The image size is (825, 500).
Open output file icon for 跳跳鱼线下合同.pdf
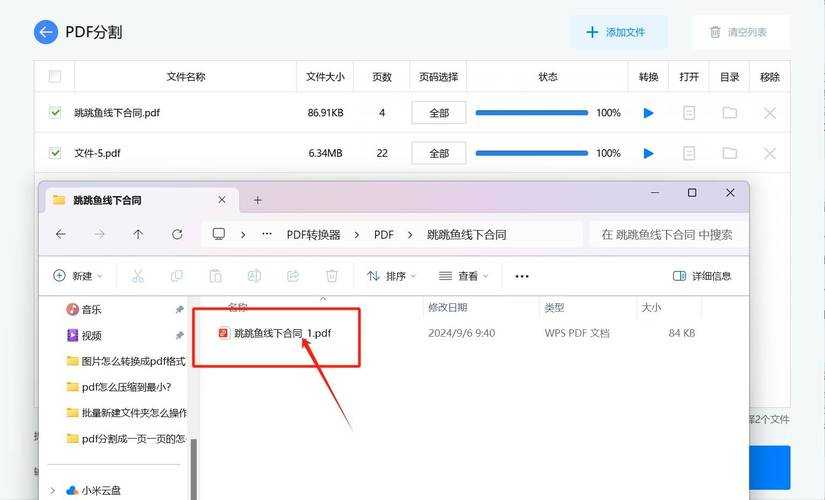tap(689, 113)
